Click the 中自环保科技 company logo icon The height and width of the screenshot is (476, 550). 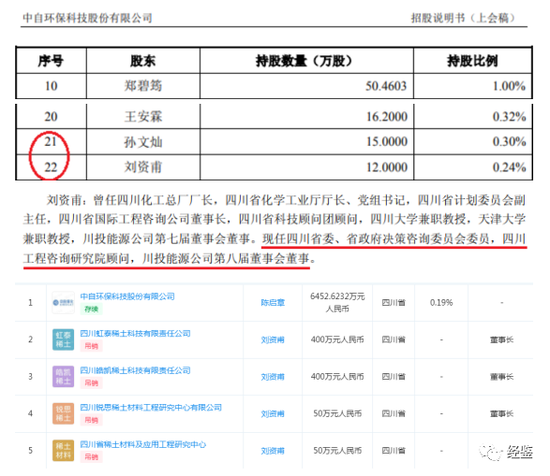coord(63,302)
